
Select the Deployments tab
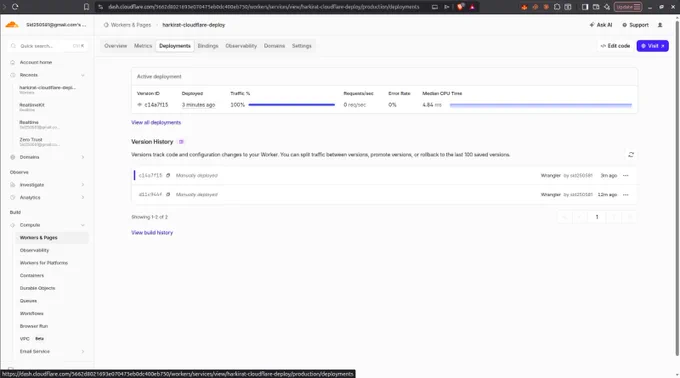pyautogui.click(x=175, y=46)
